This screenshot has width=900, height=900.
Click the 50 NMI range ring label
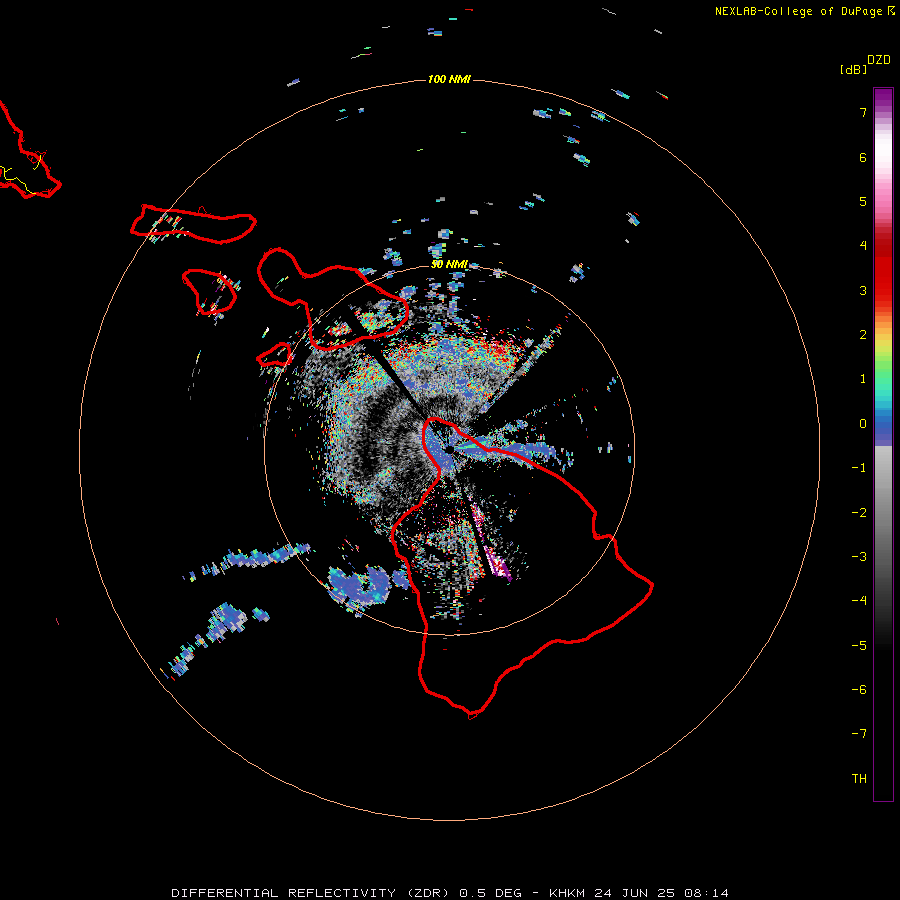(449, 264)
